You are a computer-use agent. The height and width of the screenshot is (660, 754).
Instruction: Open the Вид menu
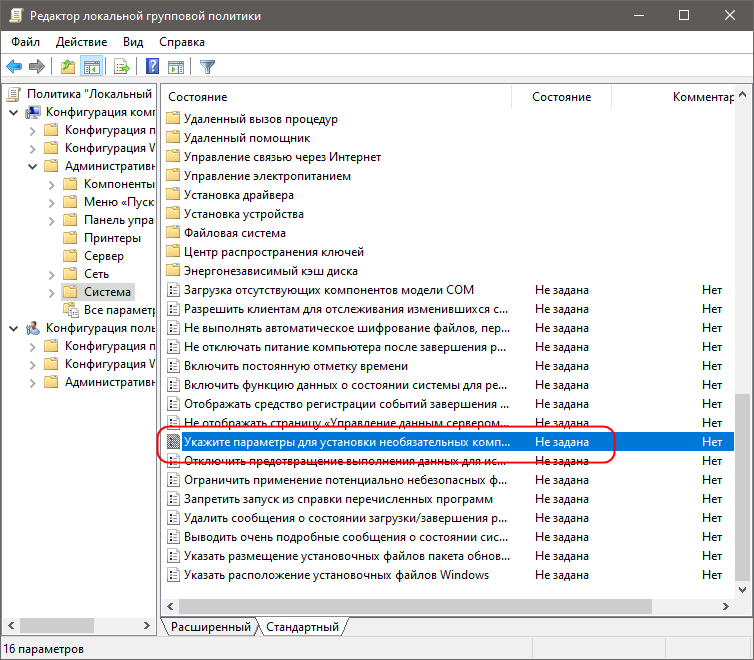click(x=133, y=42)
